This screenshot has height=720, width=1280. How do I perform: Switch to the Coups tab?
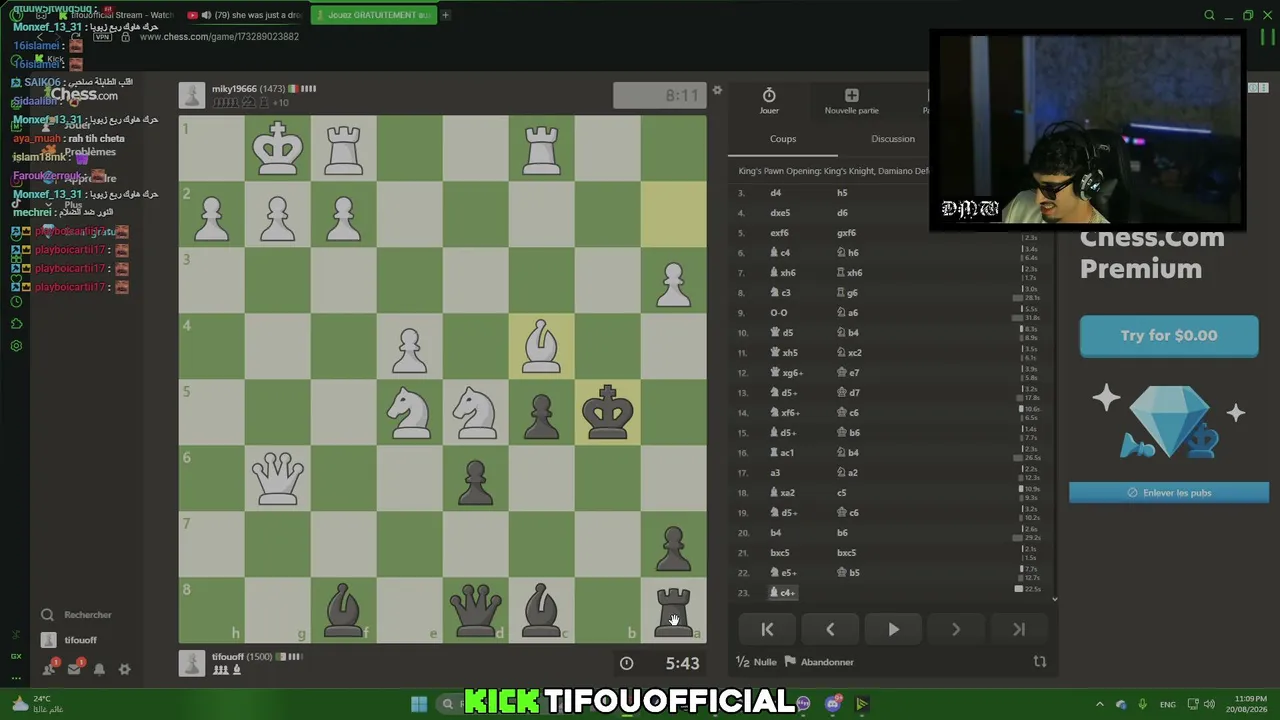[783, 139]
